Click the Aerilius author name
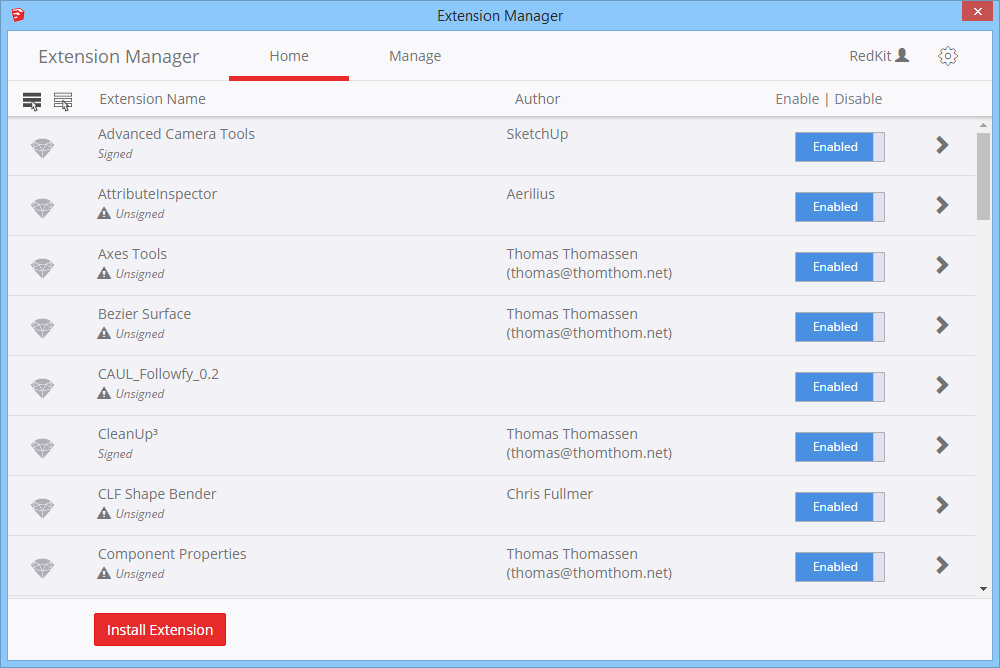 (531, 194)
